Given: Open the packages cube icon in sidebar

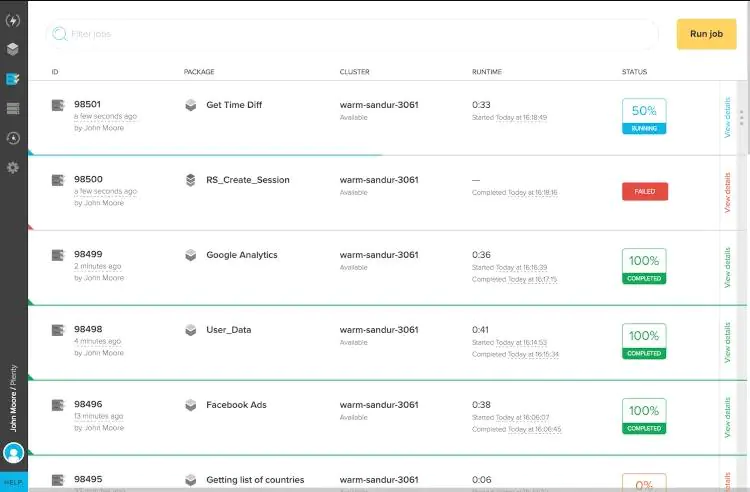Looking at the screenshot, I should [13, 49].
